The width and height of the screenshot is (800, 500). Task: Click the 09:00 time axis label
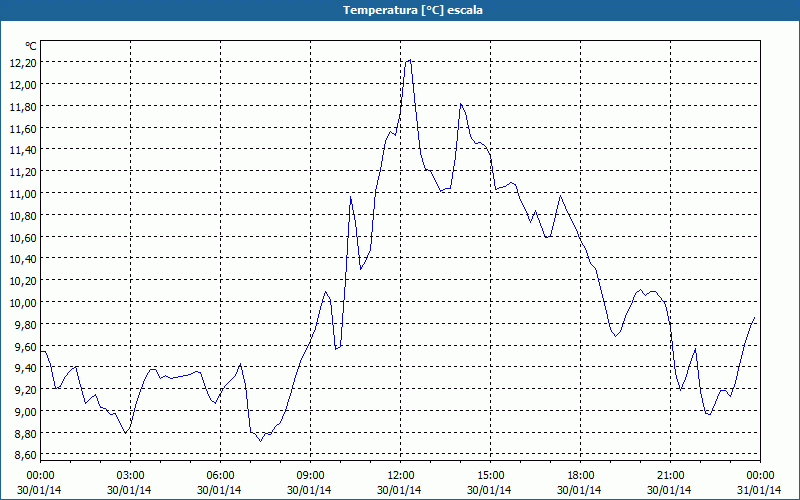click(311, 476)
